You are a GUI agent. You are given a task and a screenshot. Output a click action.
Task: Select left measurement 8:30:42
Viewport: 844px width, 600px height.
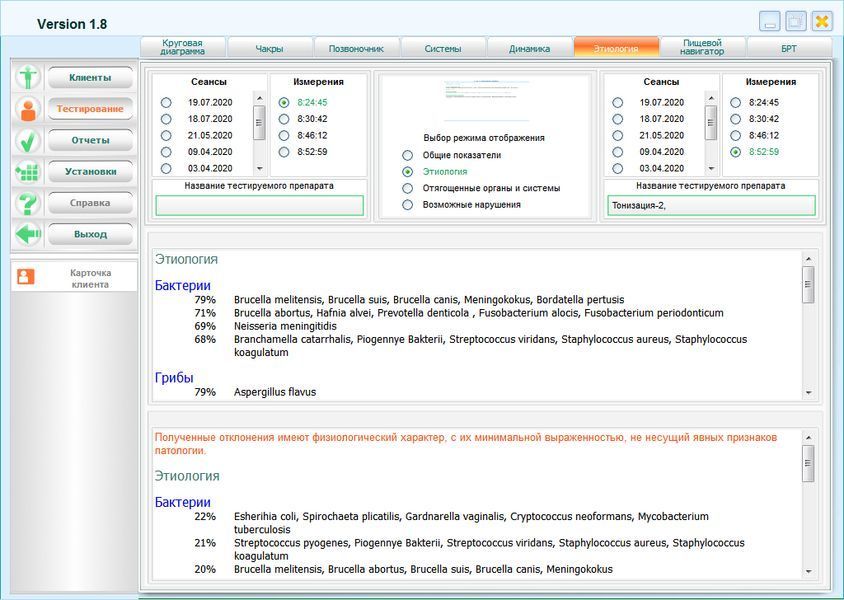click(284, 119)
